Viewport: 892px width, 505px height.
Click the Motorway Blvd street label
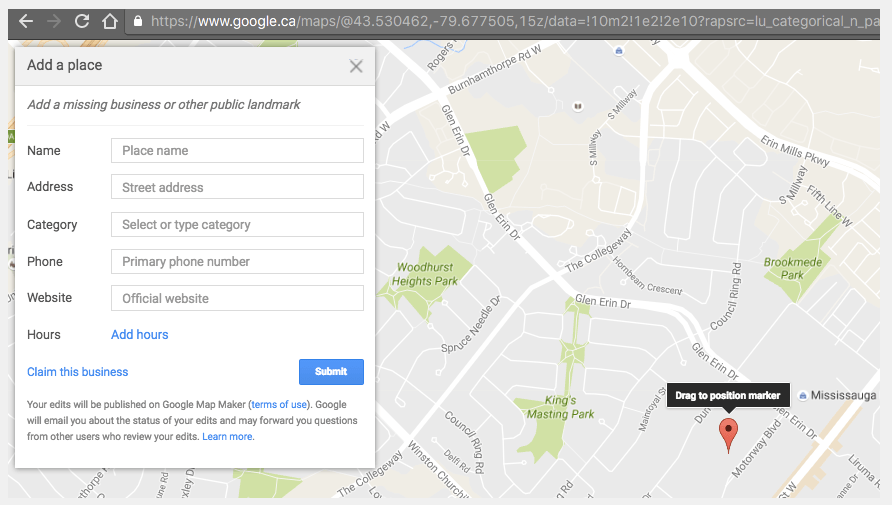(757, 448)
